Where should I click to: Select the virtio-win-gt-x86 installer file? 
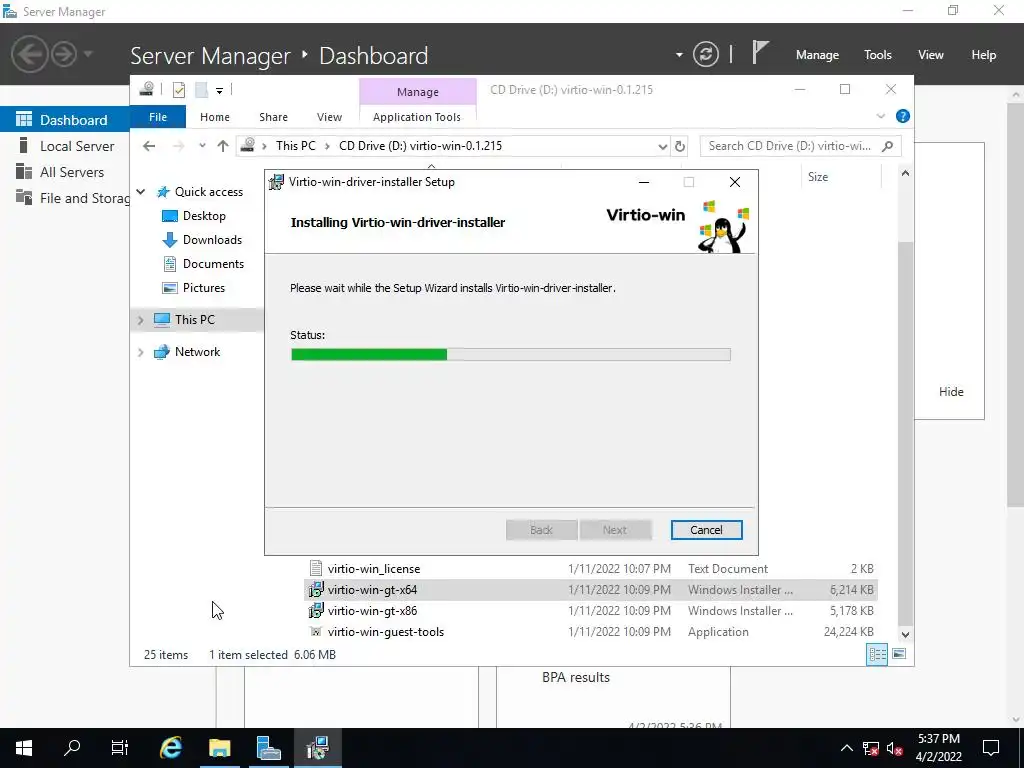click(590, 611)
